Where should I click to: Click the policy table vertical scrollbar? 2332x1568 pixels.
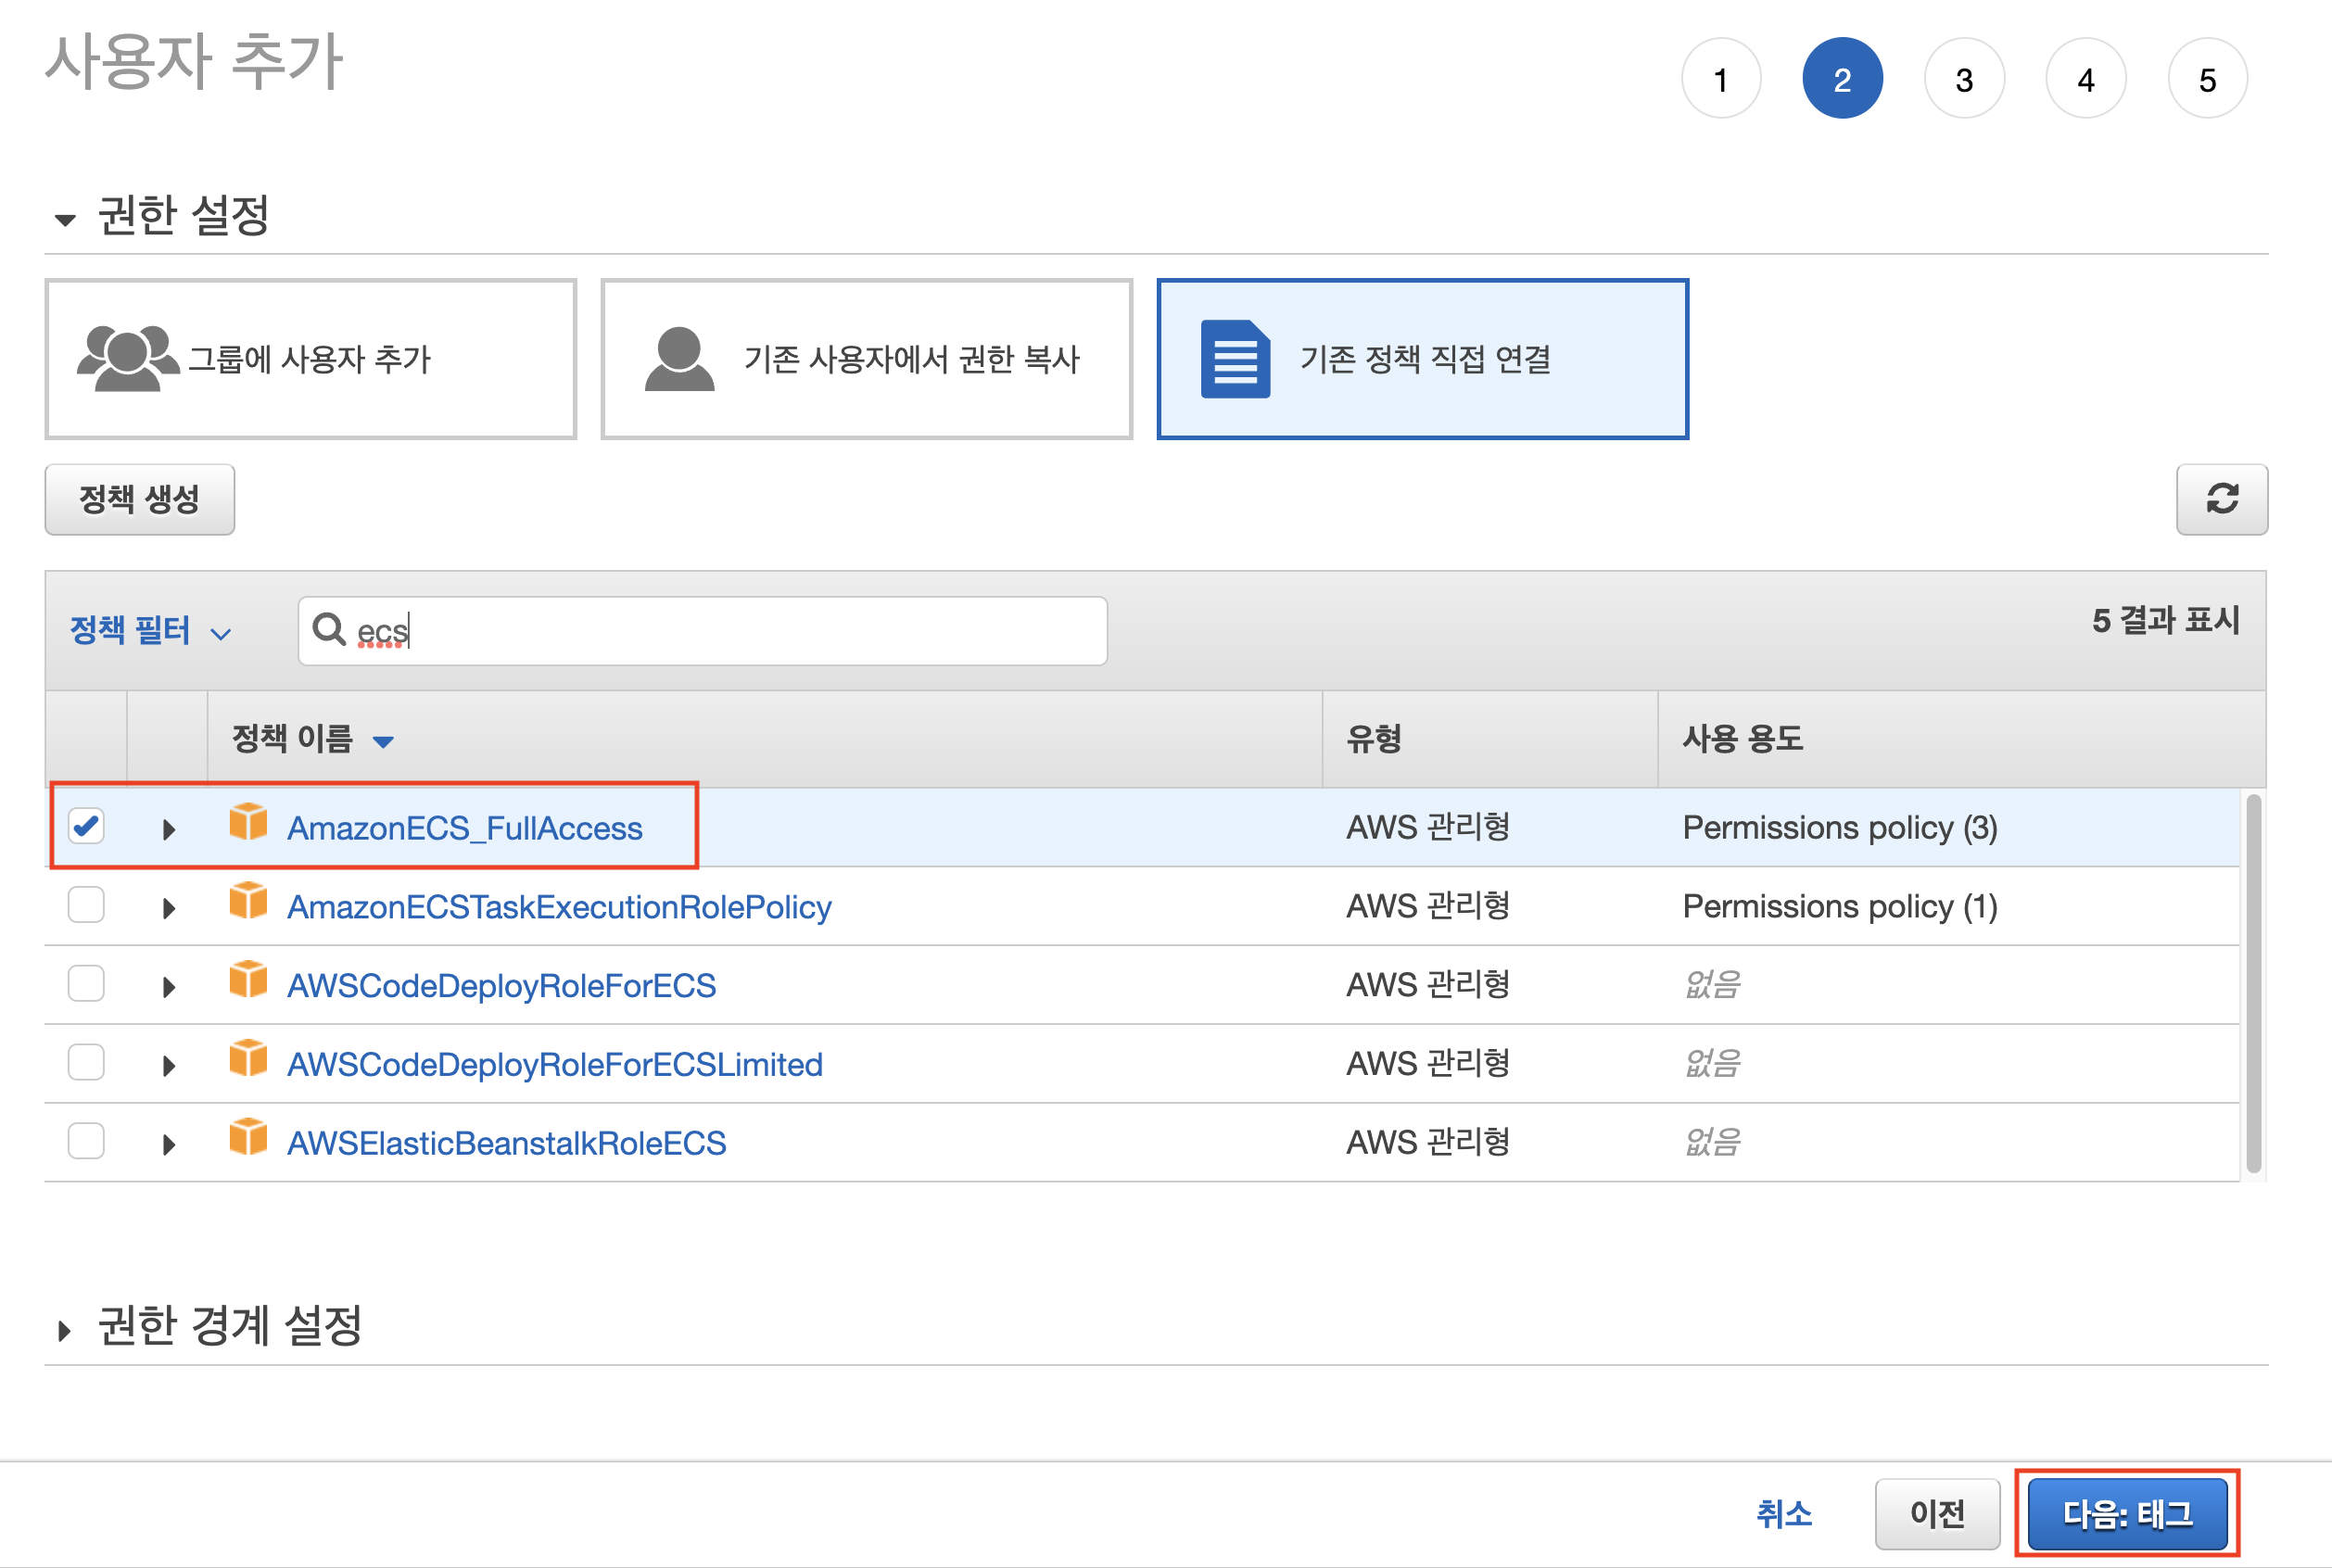(x=2253, y=983)
